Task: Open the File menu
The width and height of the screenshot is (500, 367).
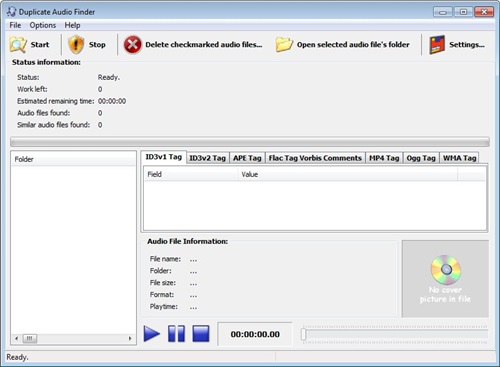Action: [x=15, y=25]
